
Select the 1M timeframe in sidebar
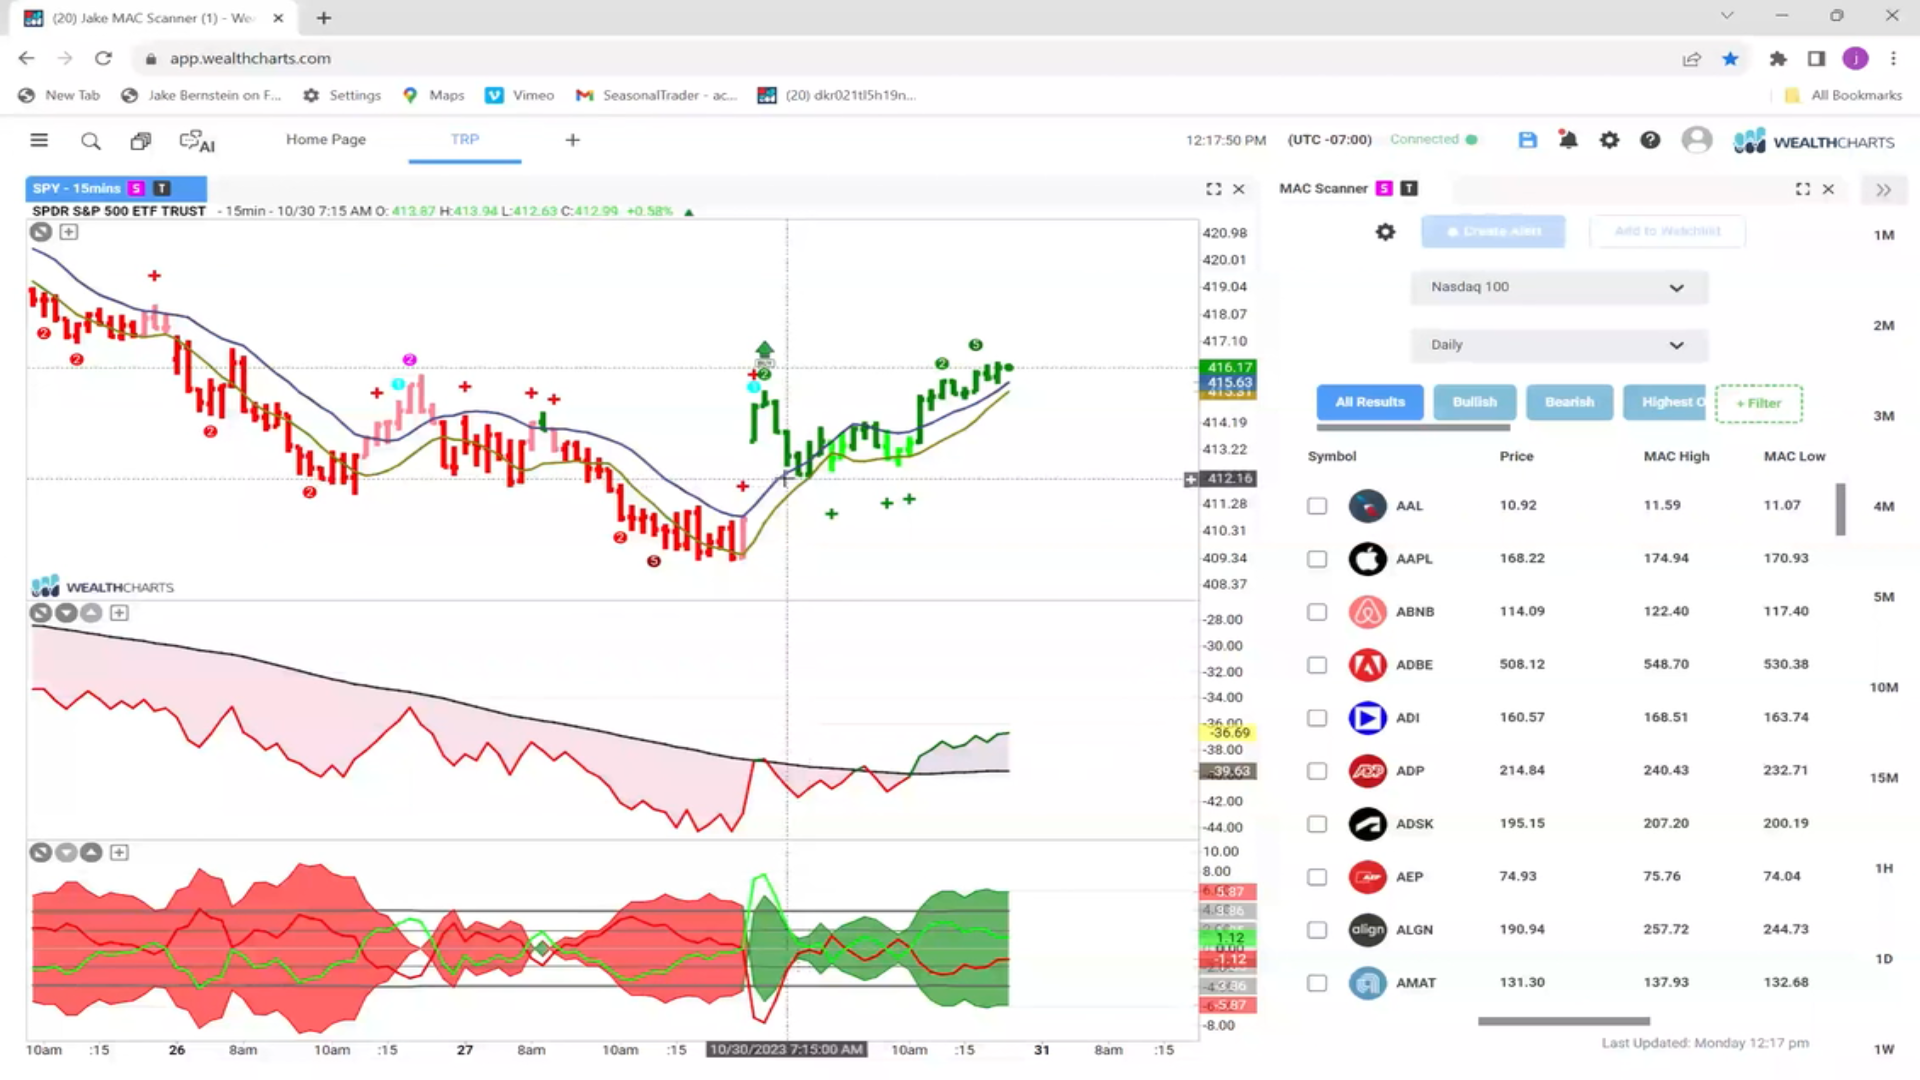click(1884, 236)
